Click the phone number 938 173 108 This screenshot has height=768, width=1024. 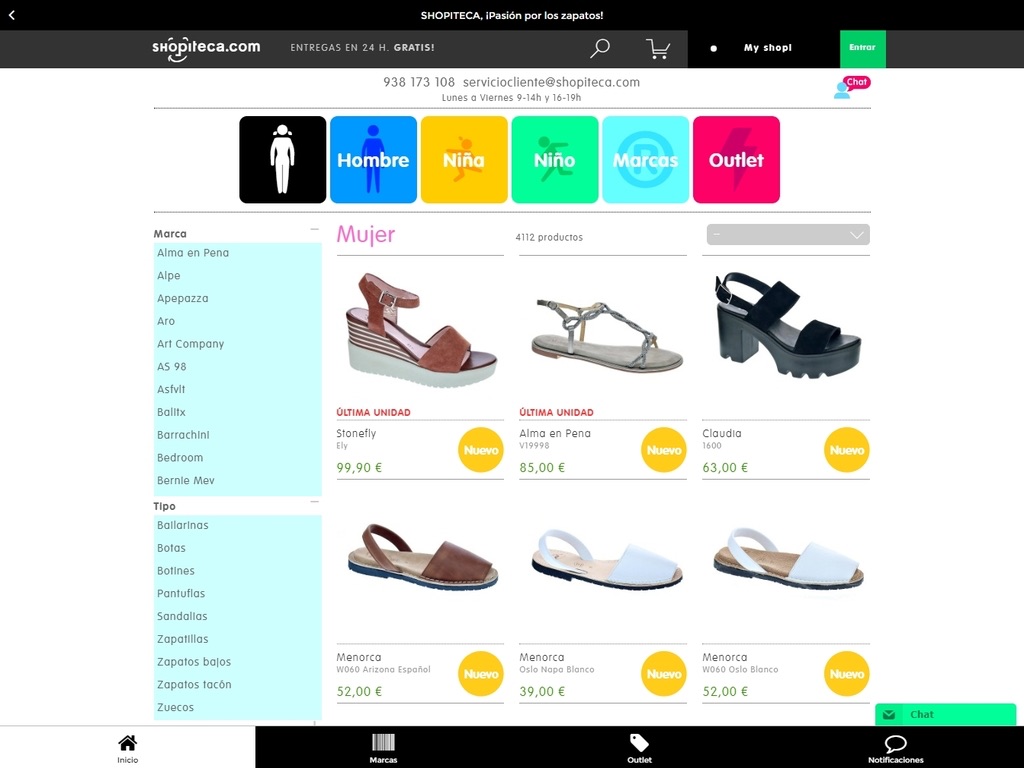tap(419, 82)
